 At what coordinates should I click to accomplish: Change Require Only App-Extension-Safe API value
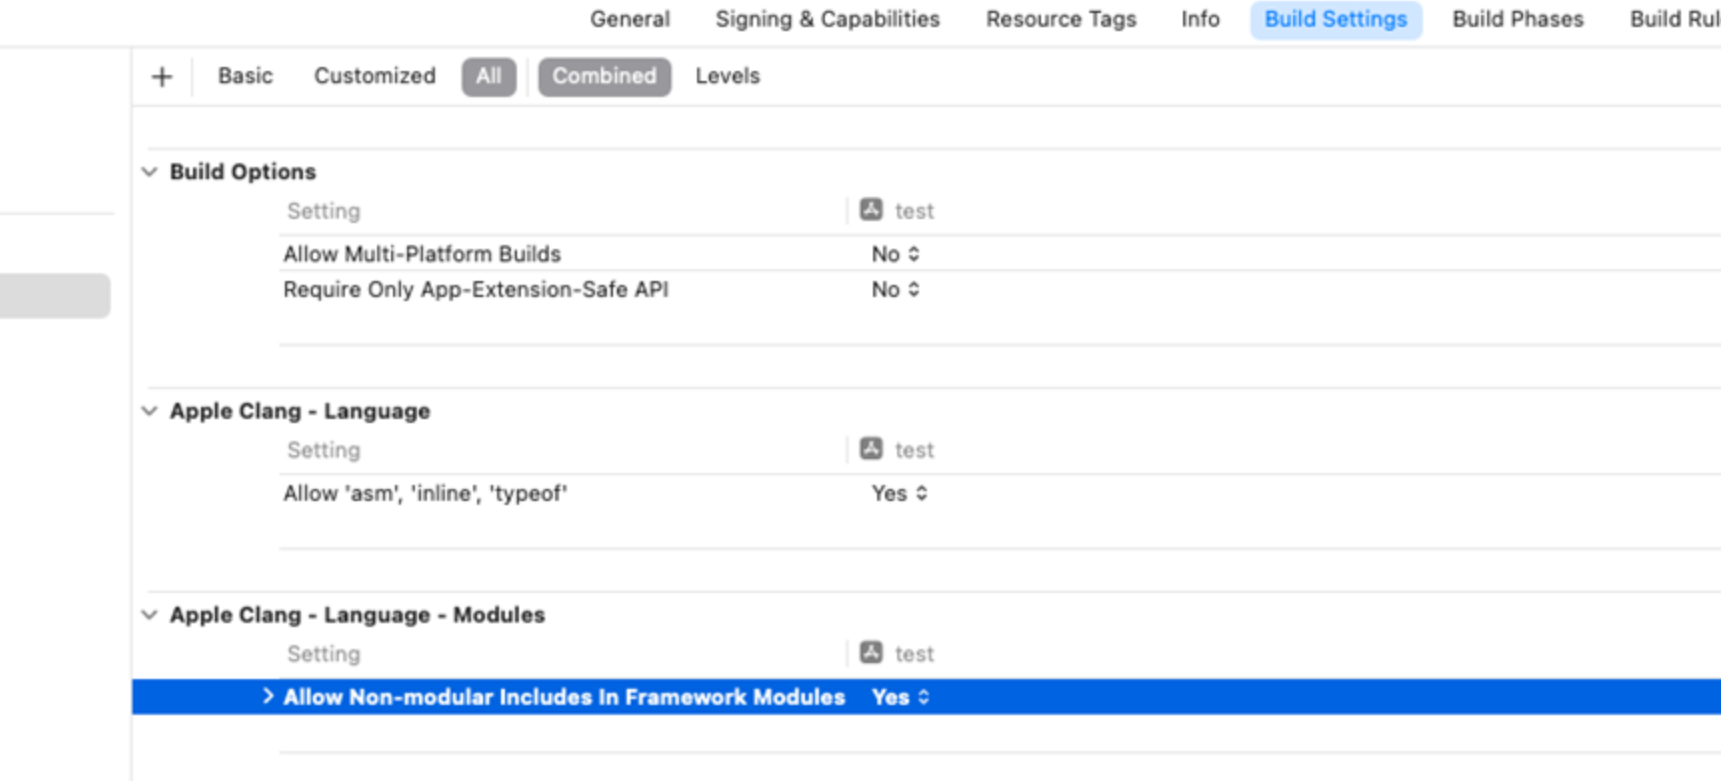[895, 290]
